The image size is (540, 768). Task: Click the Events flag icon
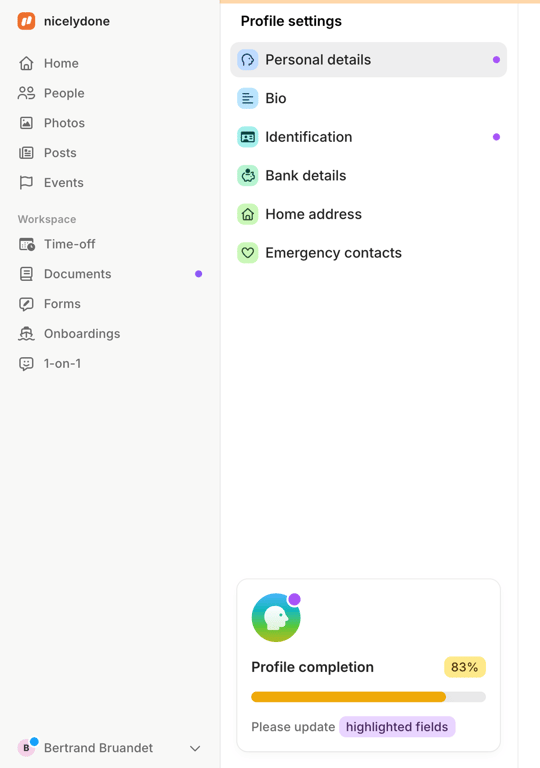tap(26, 183)
